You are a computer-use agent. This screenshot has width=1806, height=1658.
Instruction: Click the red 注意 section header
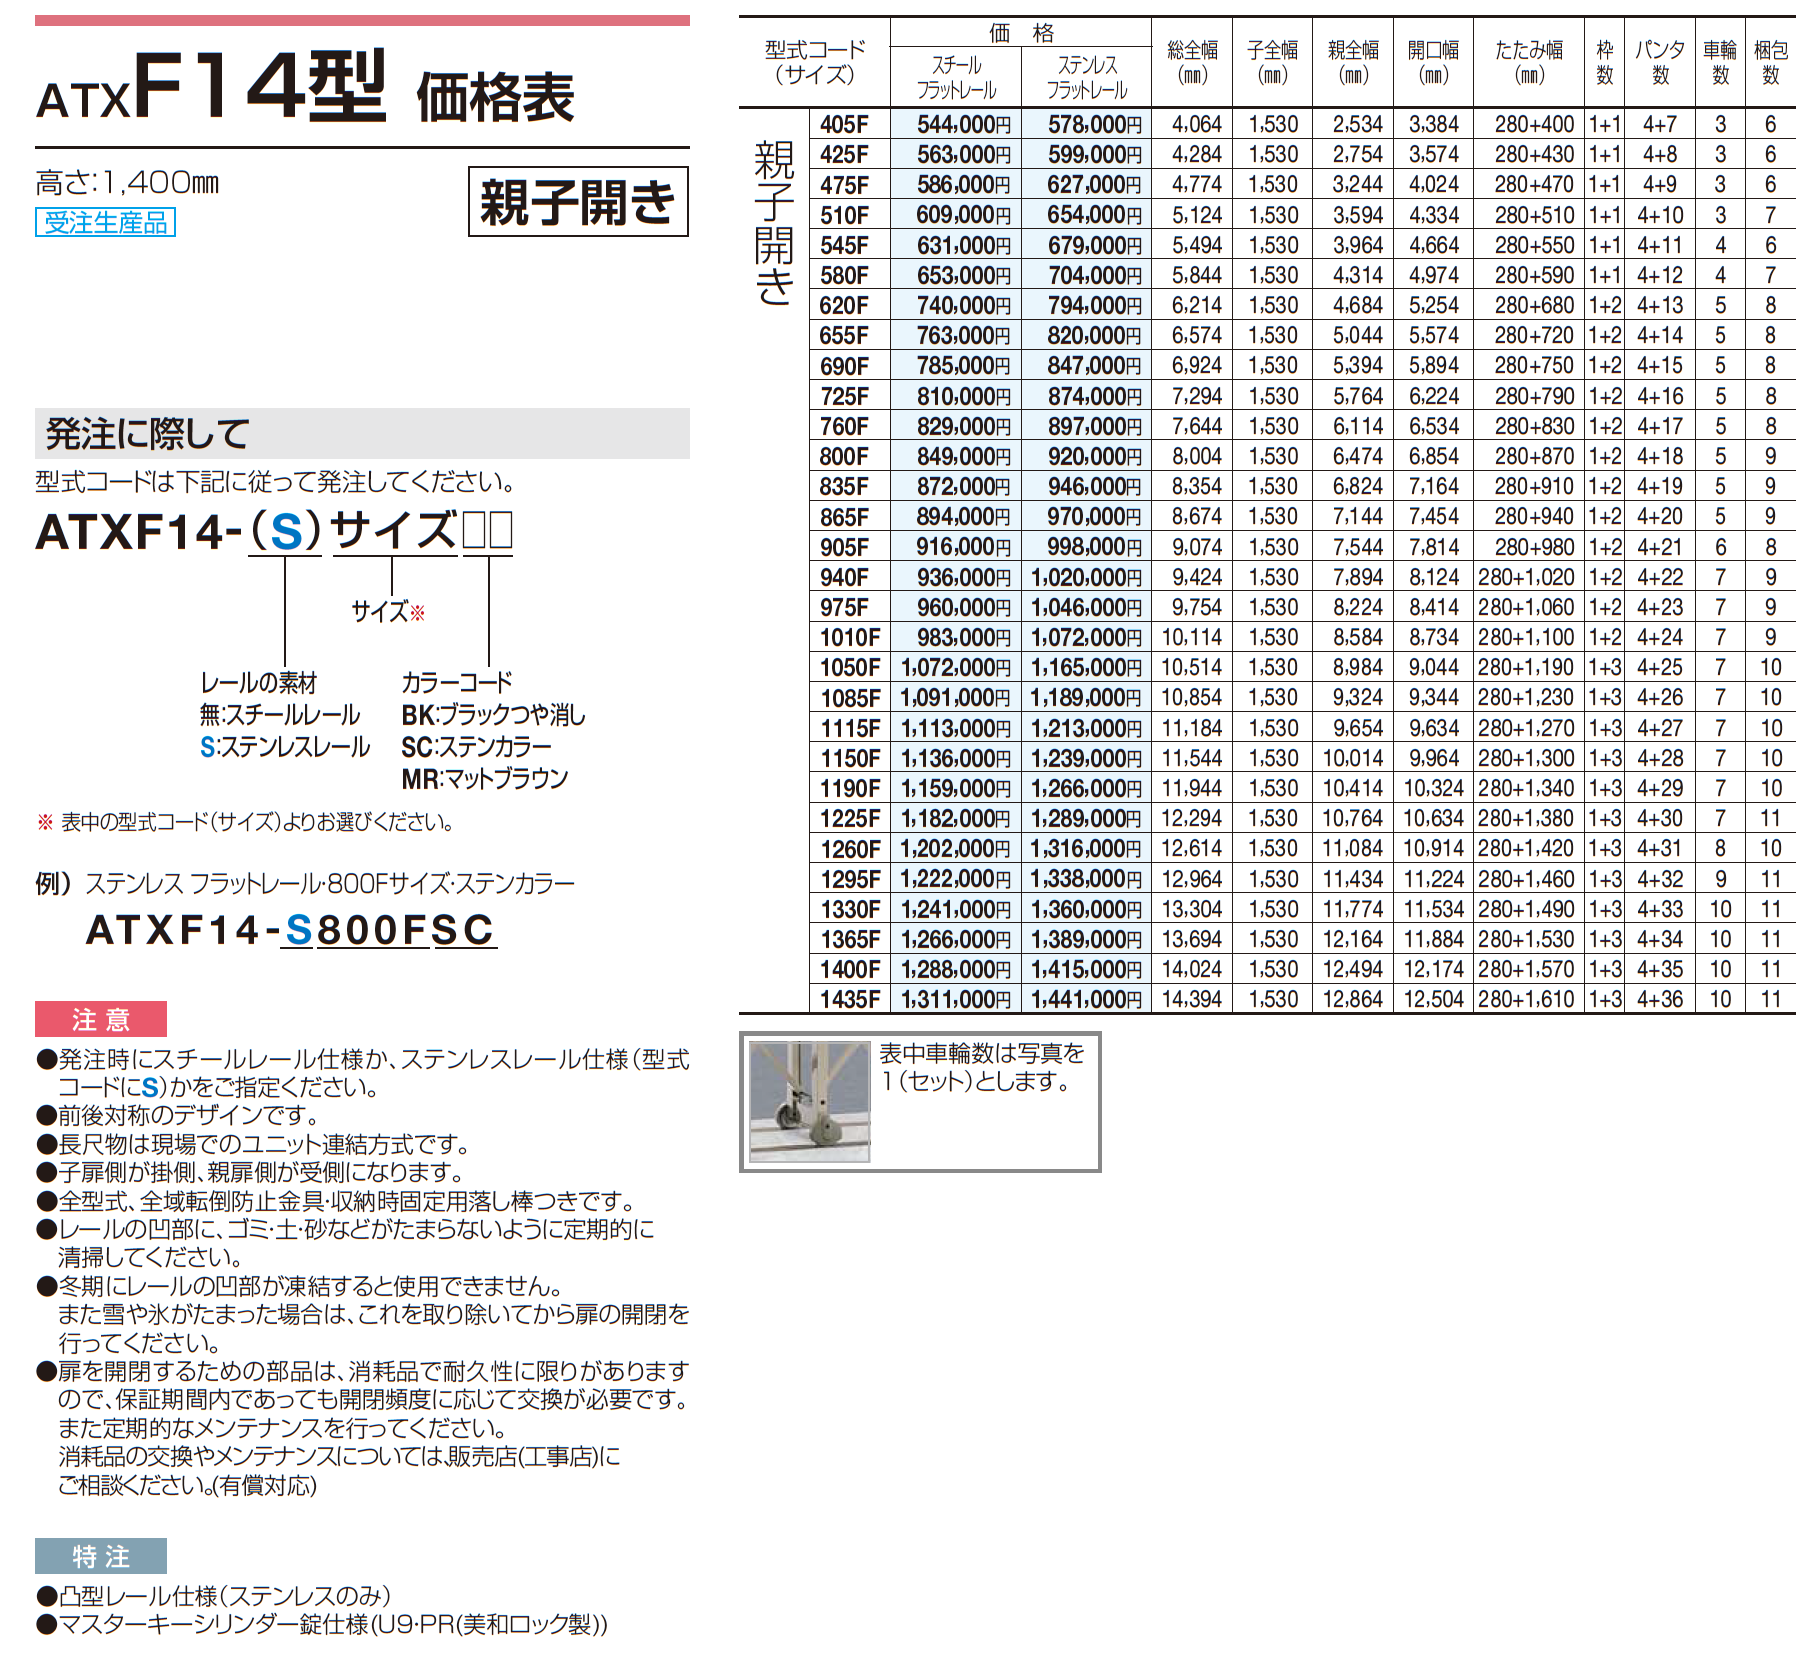[x=100, y=1019]
